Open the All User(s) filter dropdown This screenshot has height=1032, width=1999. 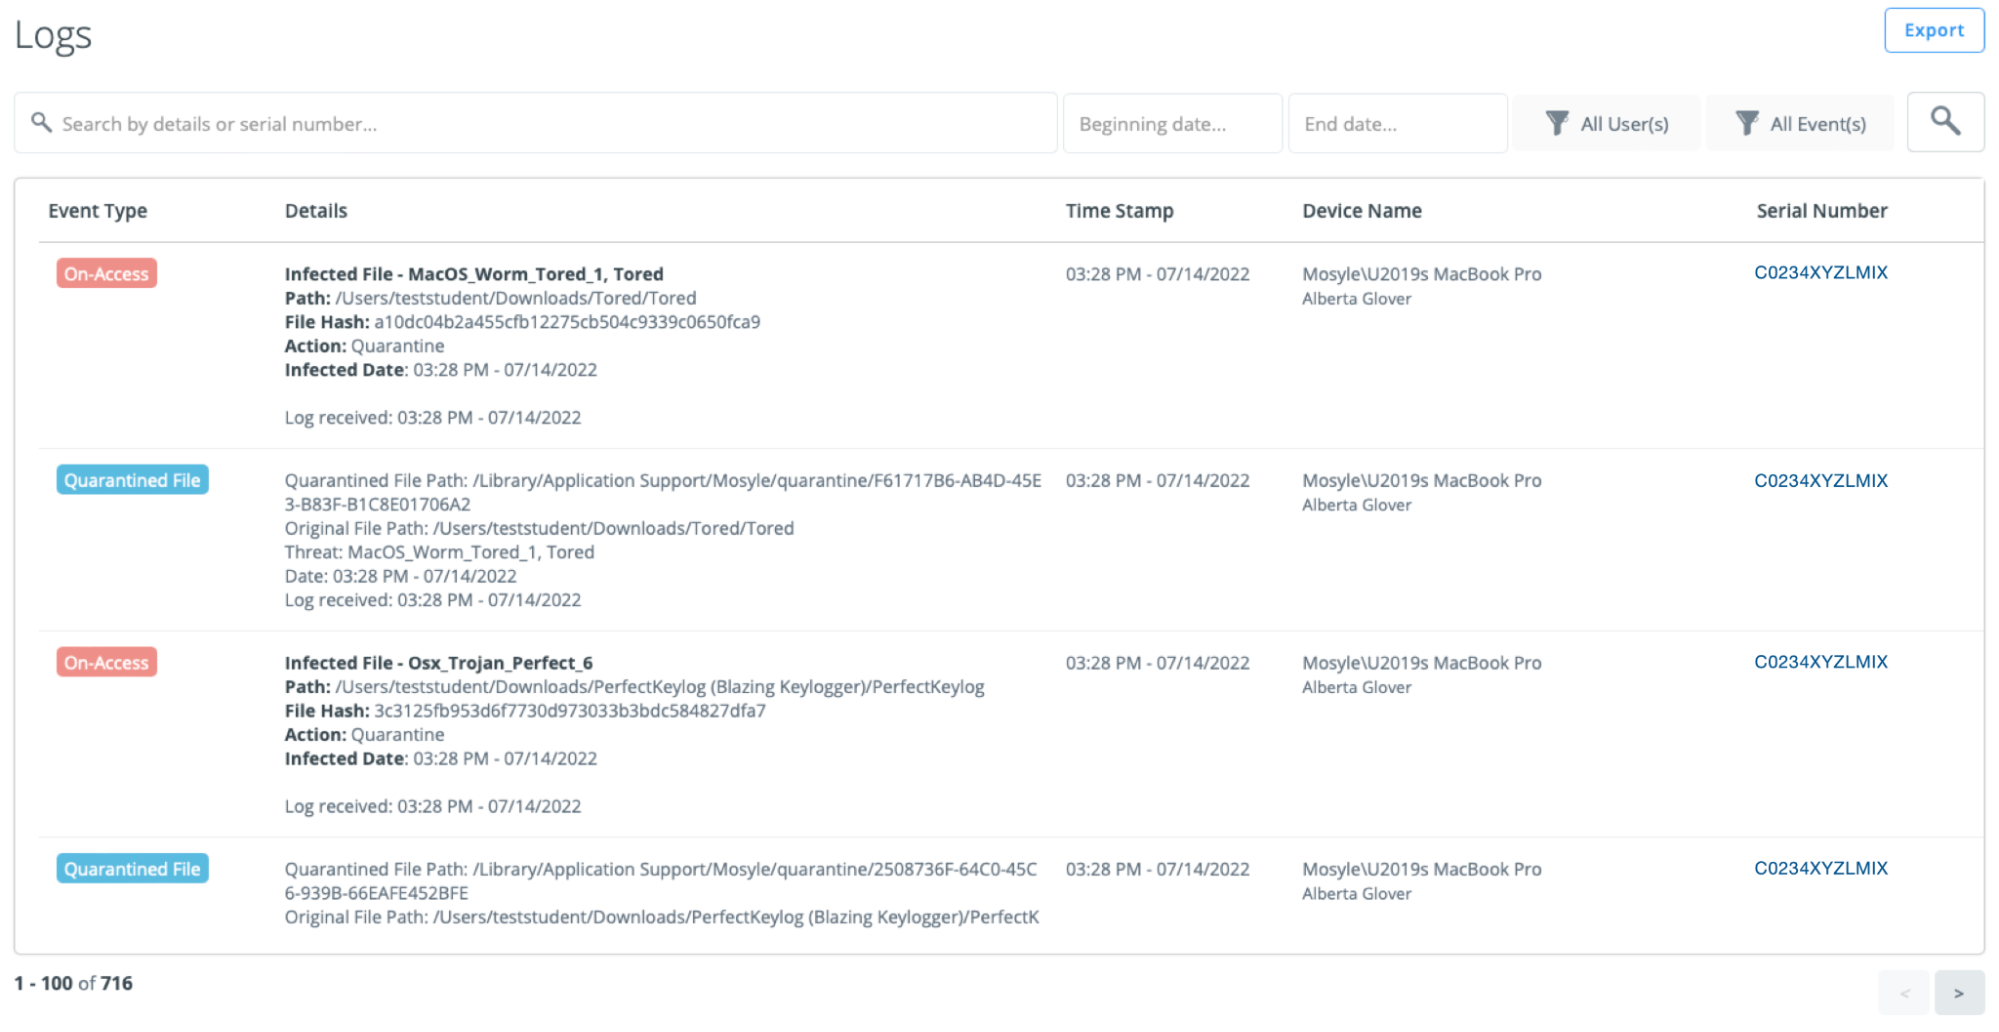point(1606,123)
